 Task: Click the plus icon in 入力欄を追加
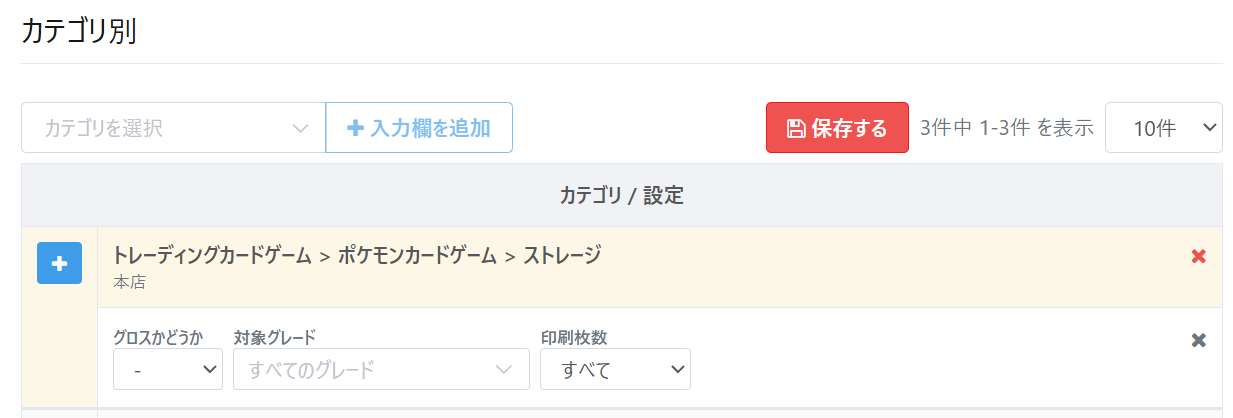355,128
